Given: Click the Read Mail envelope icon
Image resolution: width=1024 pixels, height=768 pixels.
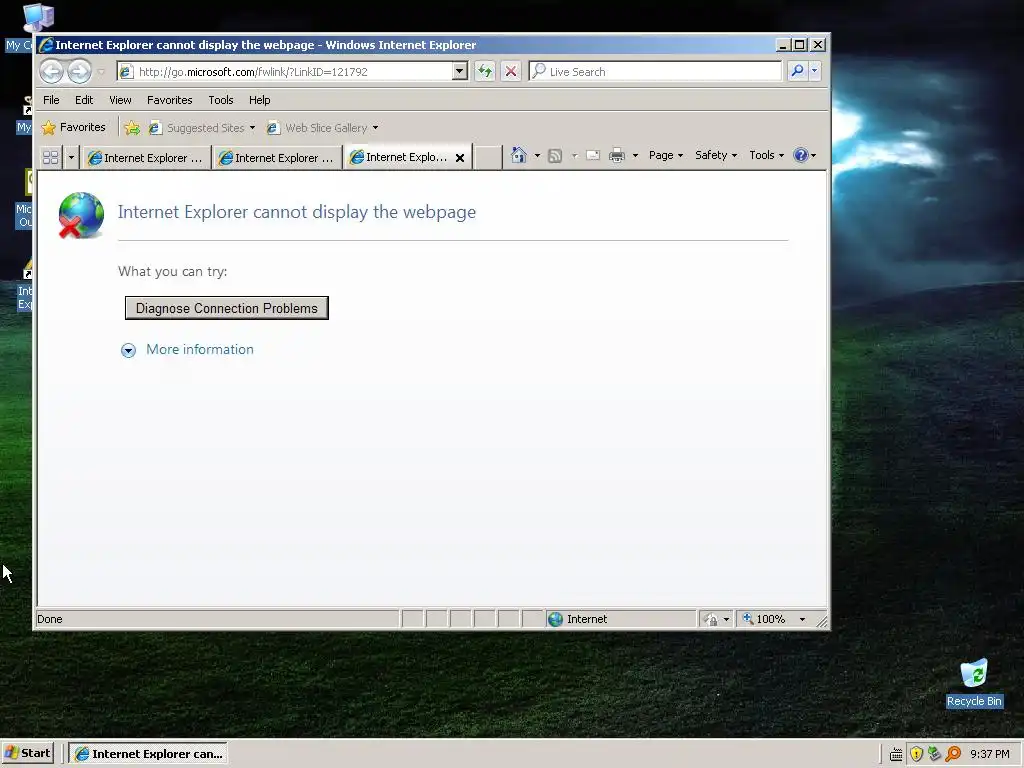Looking at the screenshot, I should (592, 155).
